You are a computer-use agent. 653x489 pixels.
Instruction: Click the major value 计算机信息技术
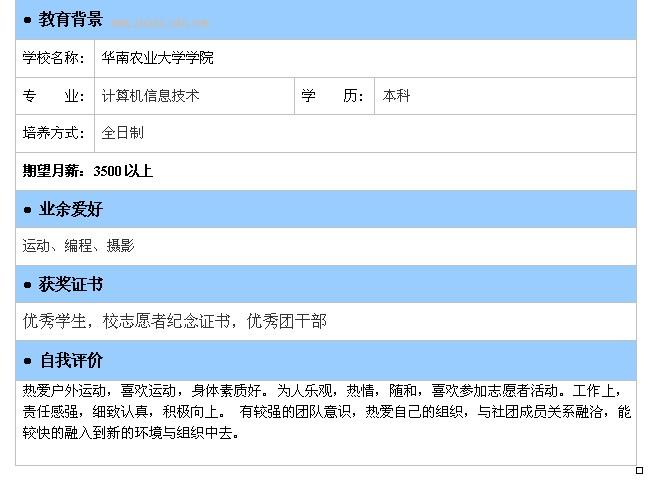coord(150,96)
